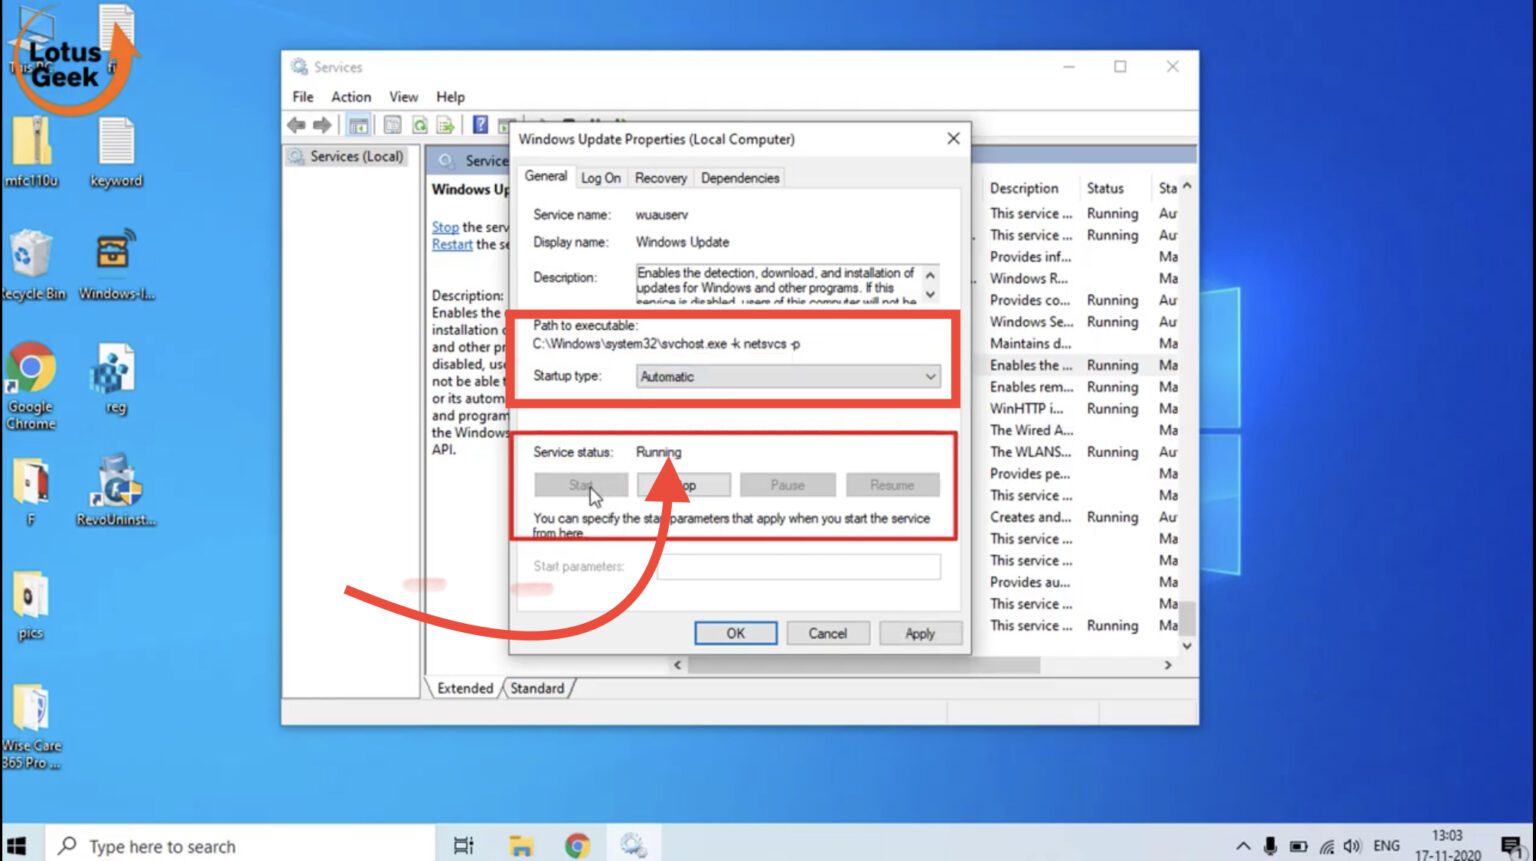1536x861 pixels.
Task: Click the Restart link in Services panel
Action: pyautogui.click(x=452, y=244)
